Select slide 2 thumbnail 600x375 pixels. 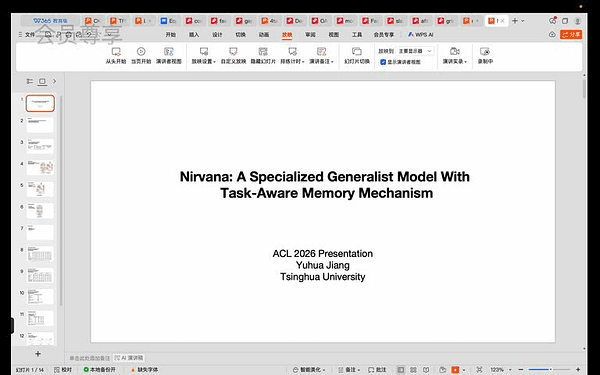coord(40,125)
